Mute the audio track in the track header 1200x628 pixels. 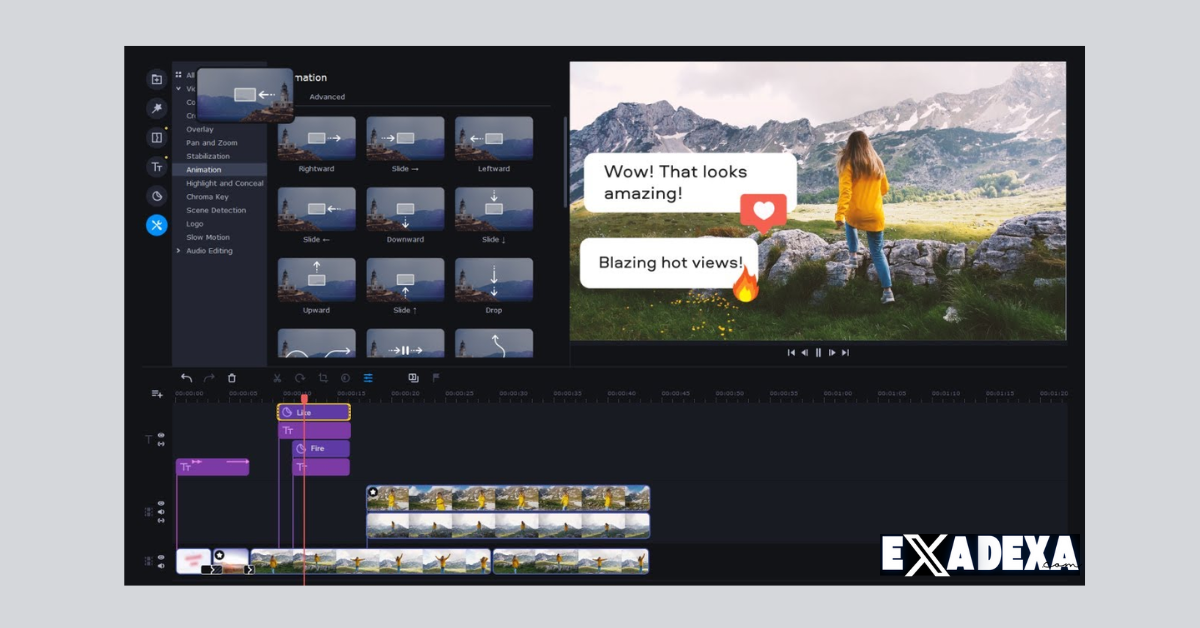tap(160, 565)
